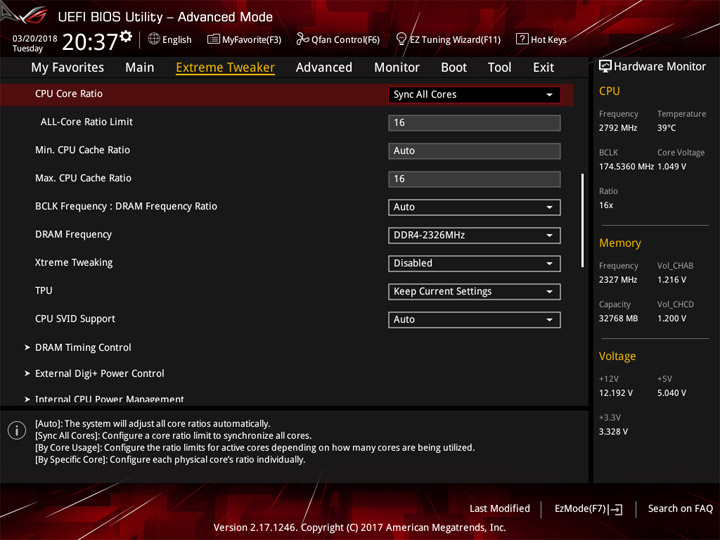Click the 12.192 V value

pos(616,393)
